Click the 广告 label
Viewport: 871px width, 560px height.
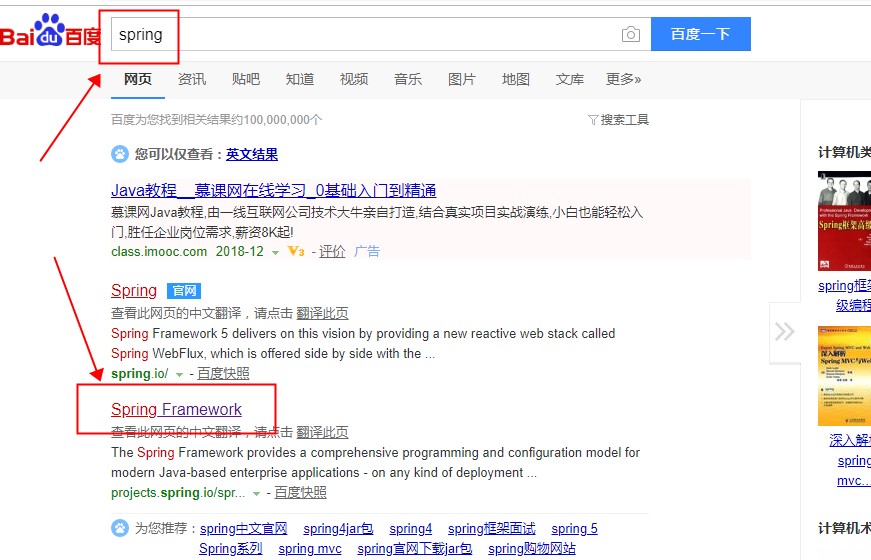(367, 252)
